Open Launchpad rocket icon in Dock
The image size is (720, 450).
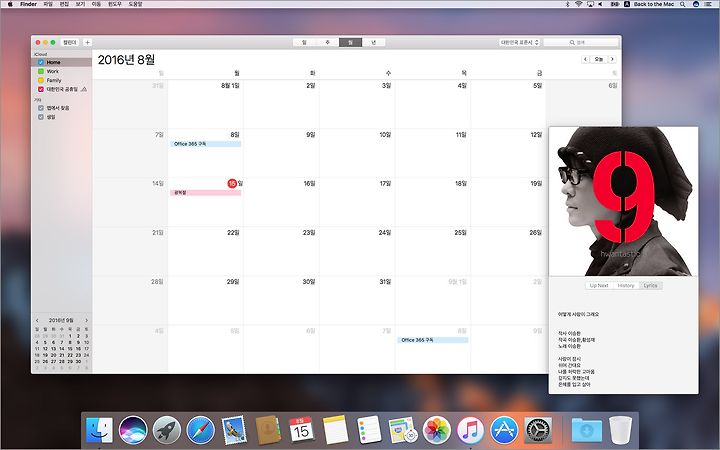167,430
